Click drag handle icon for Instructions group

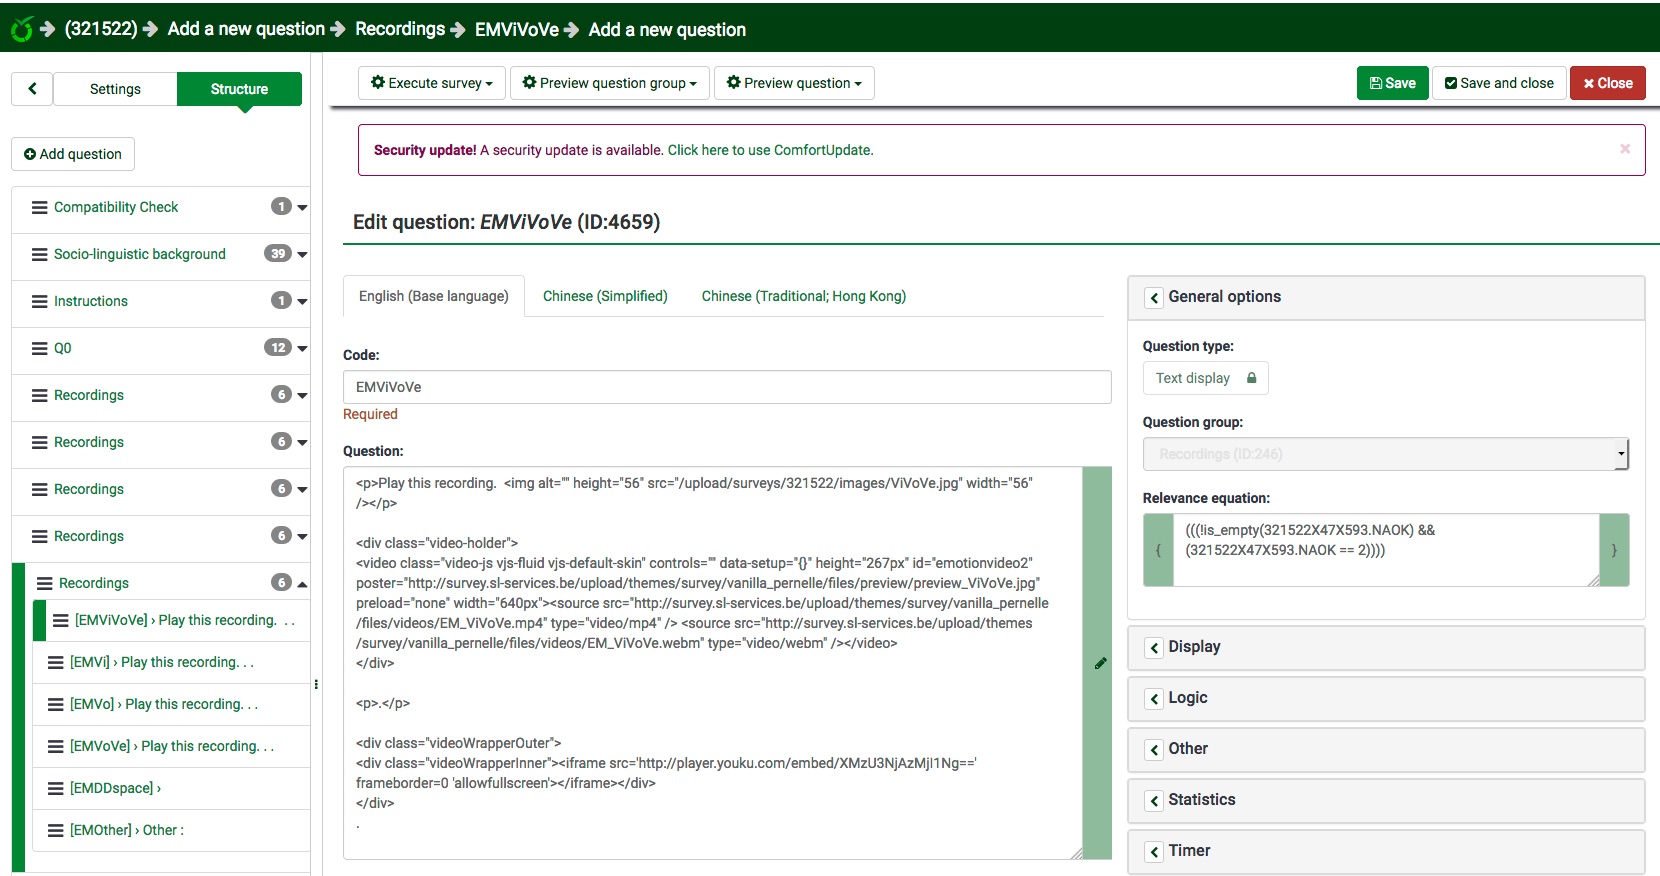(x=40, y=301)
